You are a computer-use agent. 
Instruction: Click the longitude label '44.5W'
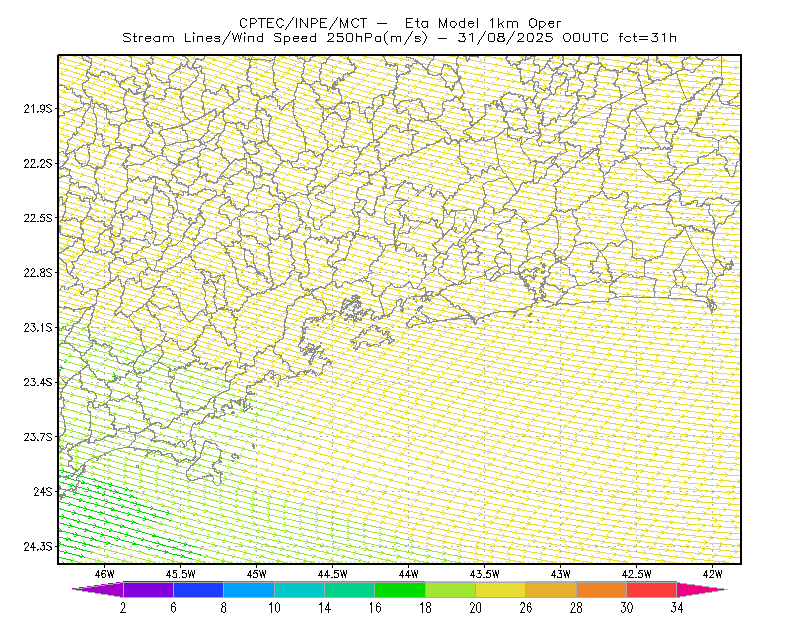click(333, 574)
